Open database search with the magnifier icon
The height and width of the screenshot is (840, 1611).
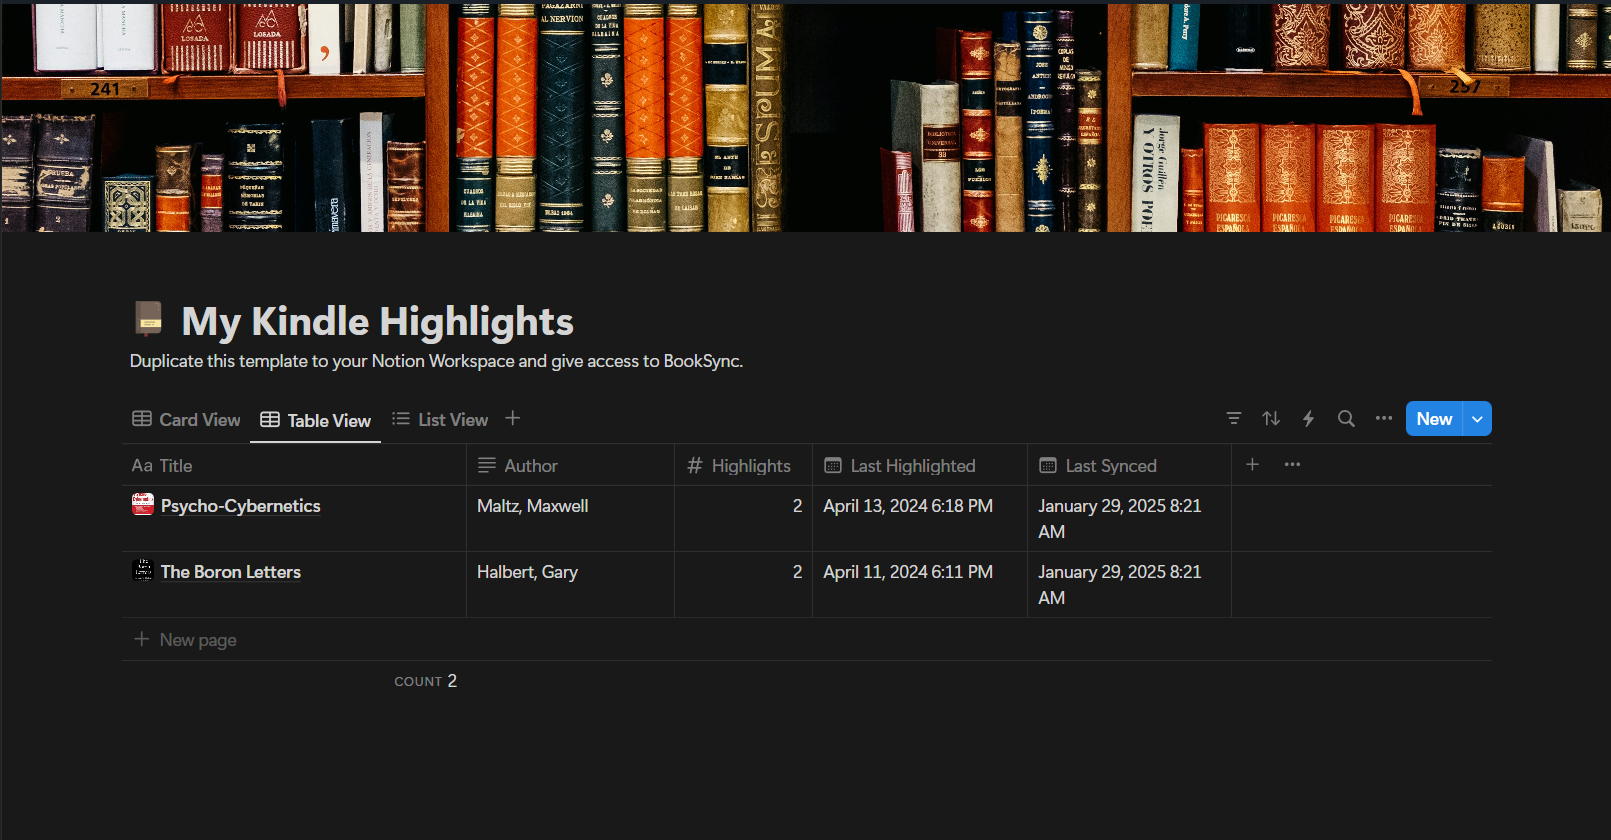pos(1346,419)
